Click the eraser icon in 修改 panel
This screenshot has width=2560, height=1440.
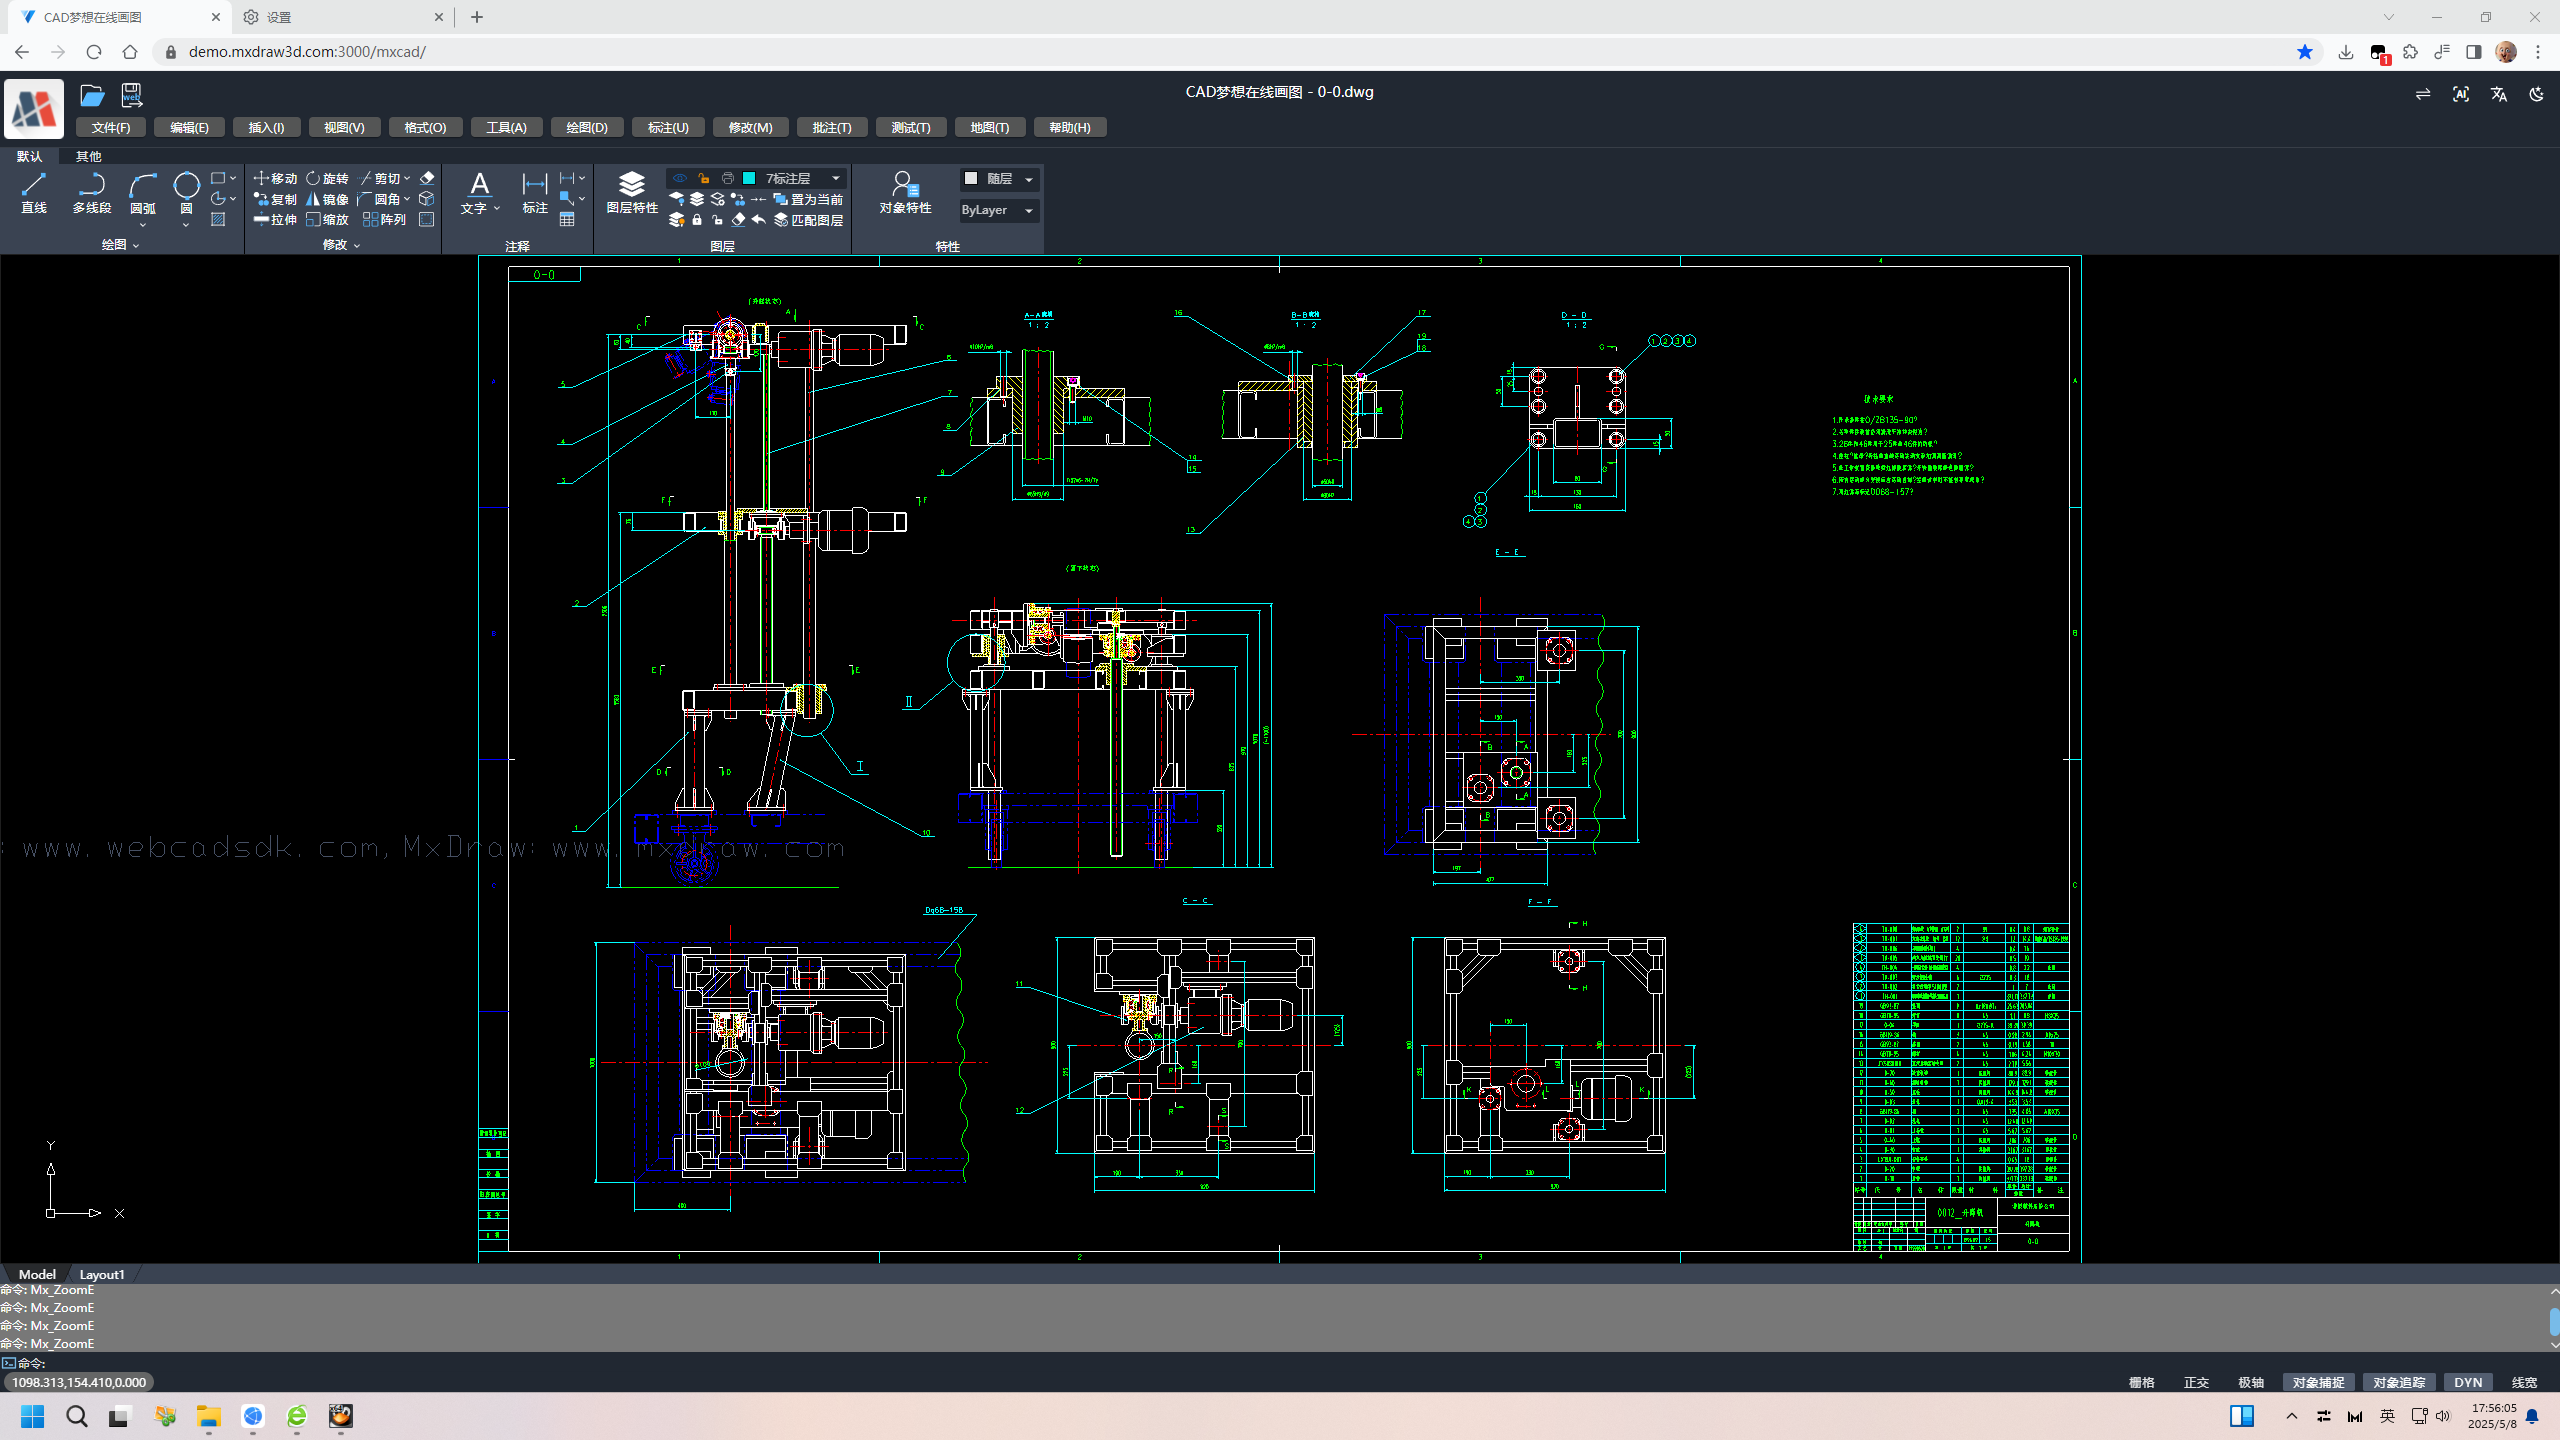[x=427, y=178]
